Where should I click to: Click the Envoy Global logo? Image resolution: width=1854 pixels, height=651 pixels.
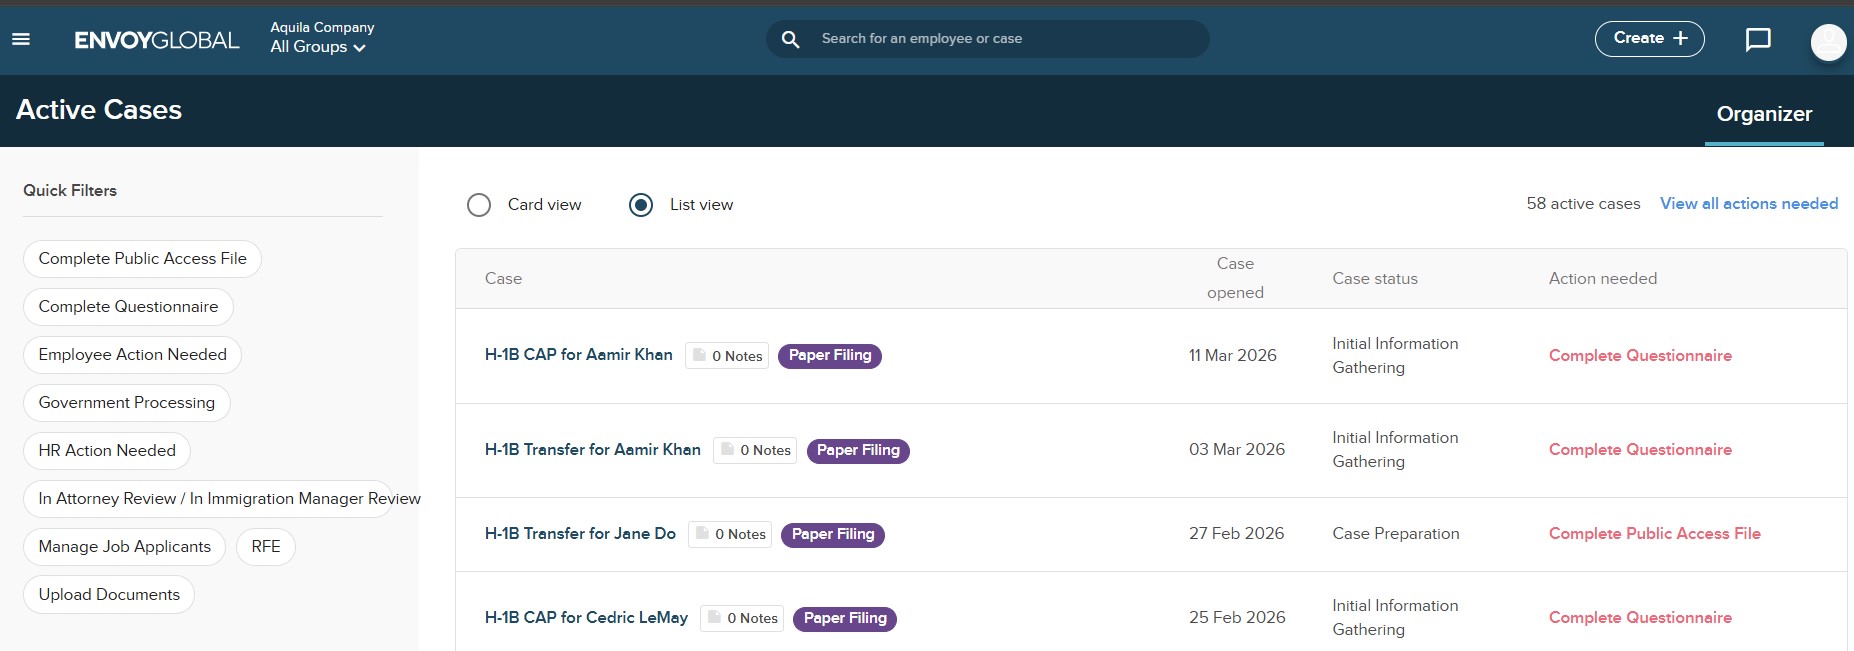pyautogui.click(x=157, y=40)
